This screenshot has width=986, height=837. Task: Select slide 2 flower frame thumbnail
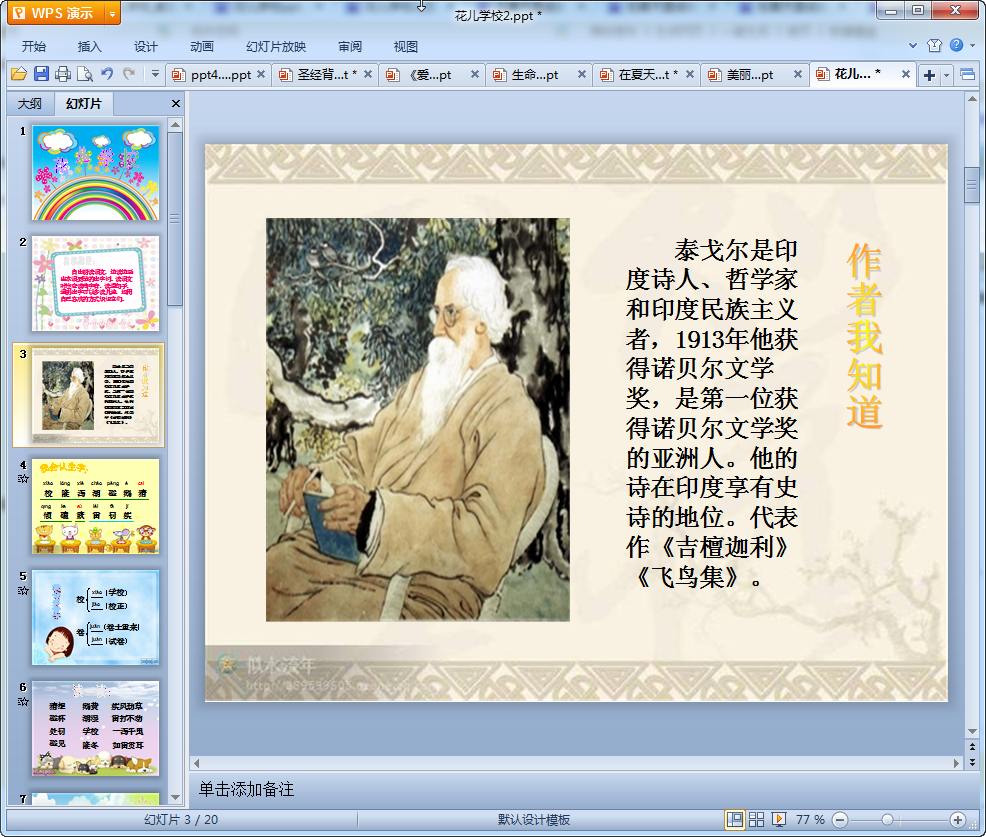point(96,284)
